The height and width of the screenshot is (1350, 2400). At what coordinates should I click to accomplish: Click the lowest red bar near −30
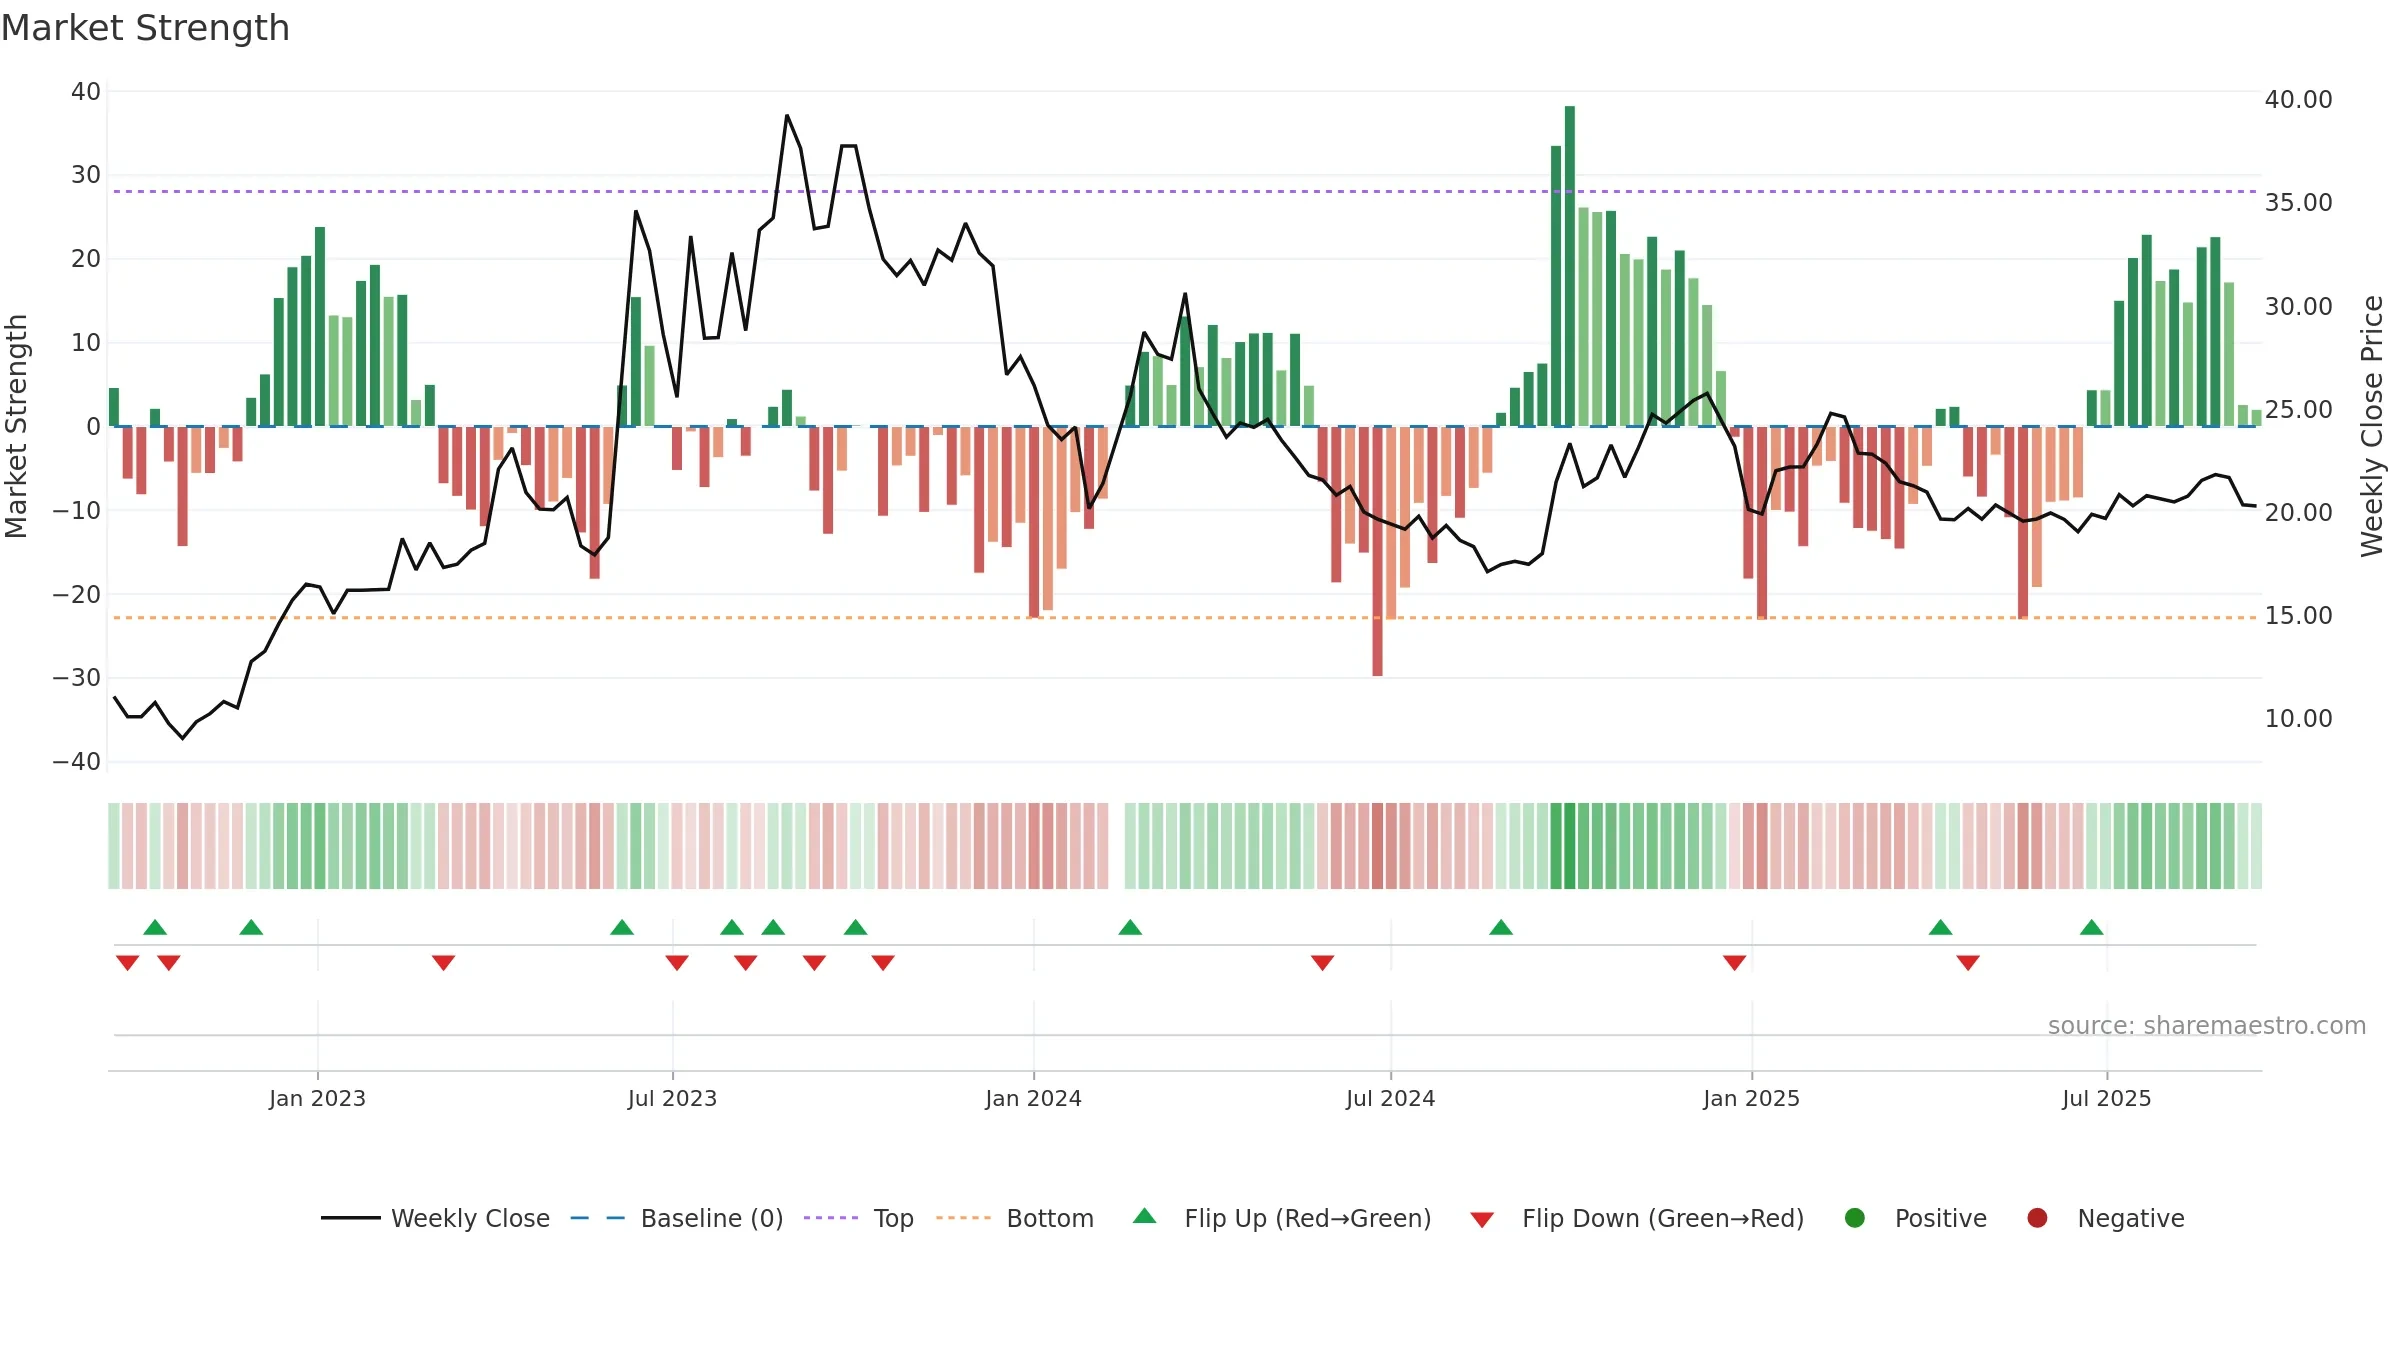(1377, 551)
